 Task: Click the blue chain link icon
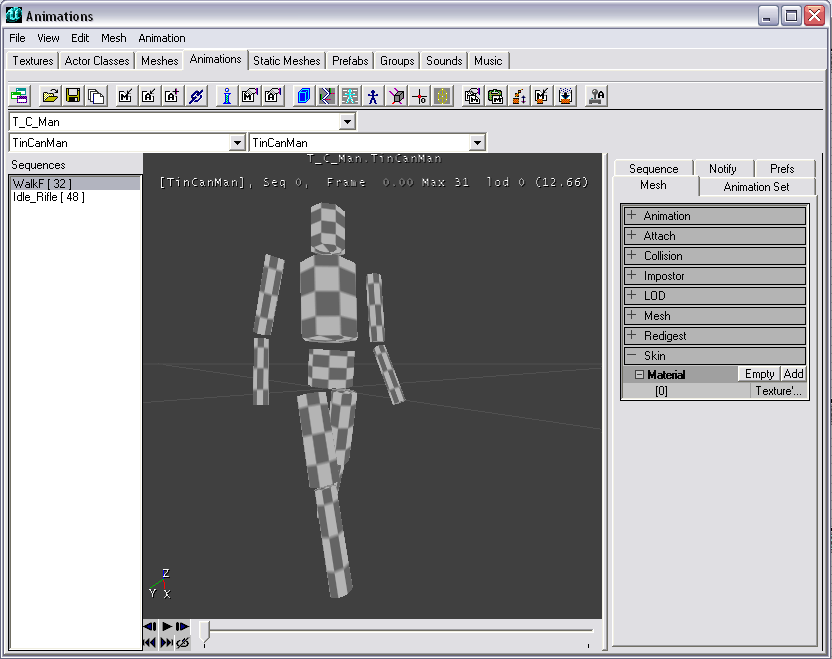(196, 96)
